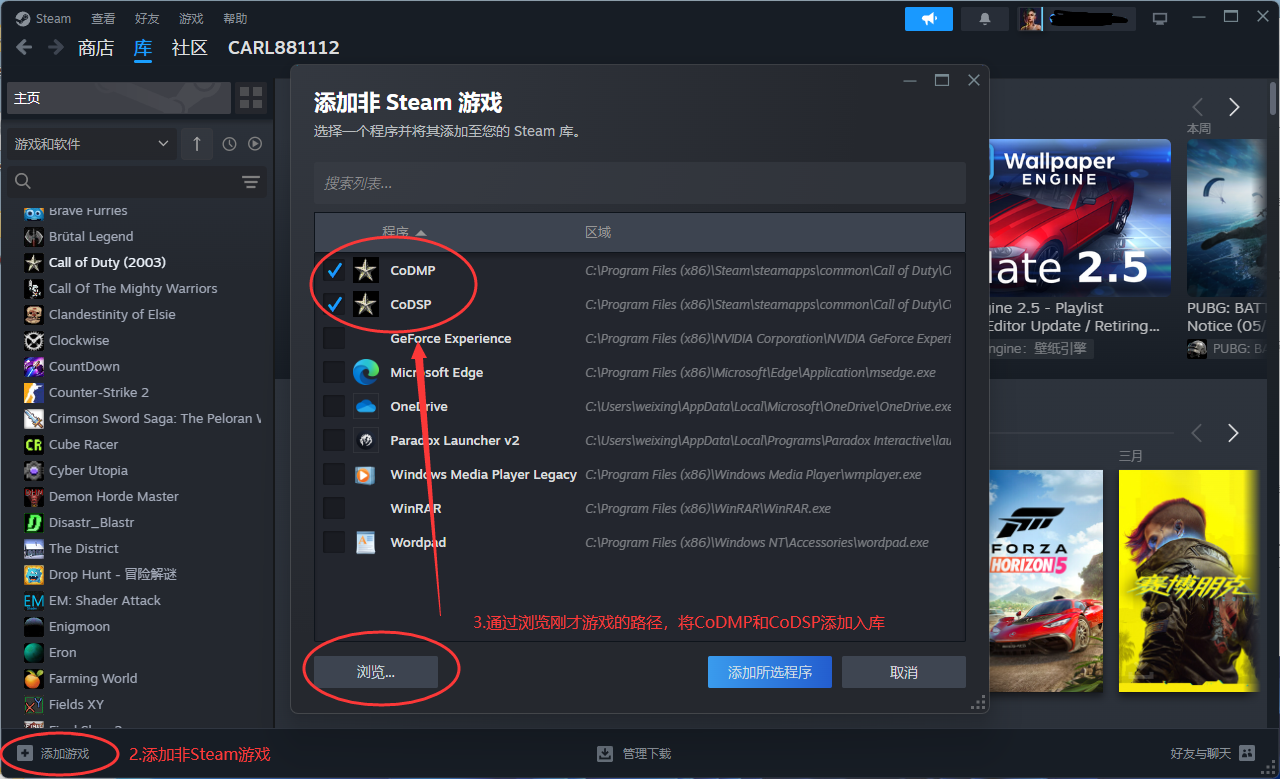
Task: Go to the Store (商店) tab
Action: point(96,48)
